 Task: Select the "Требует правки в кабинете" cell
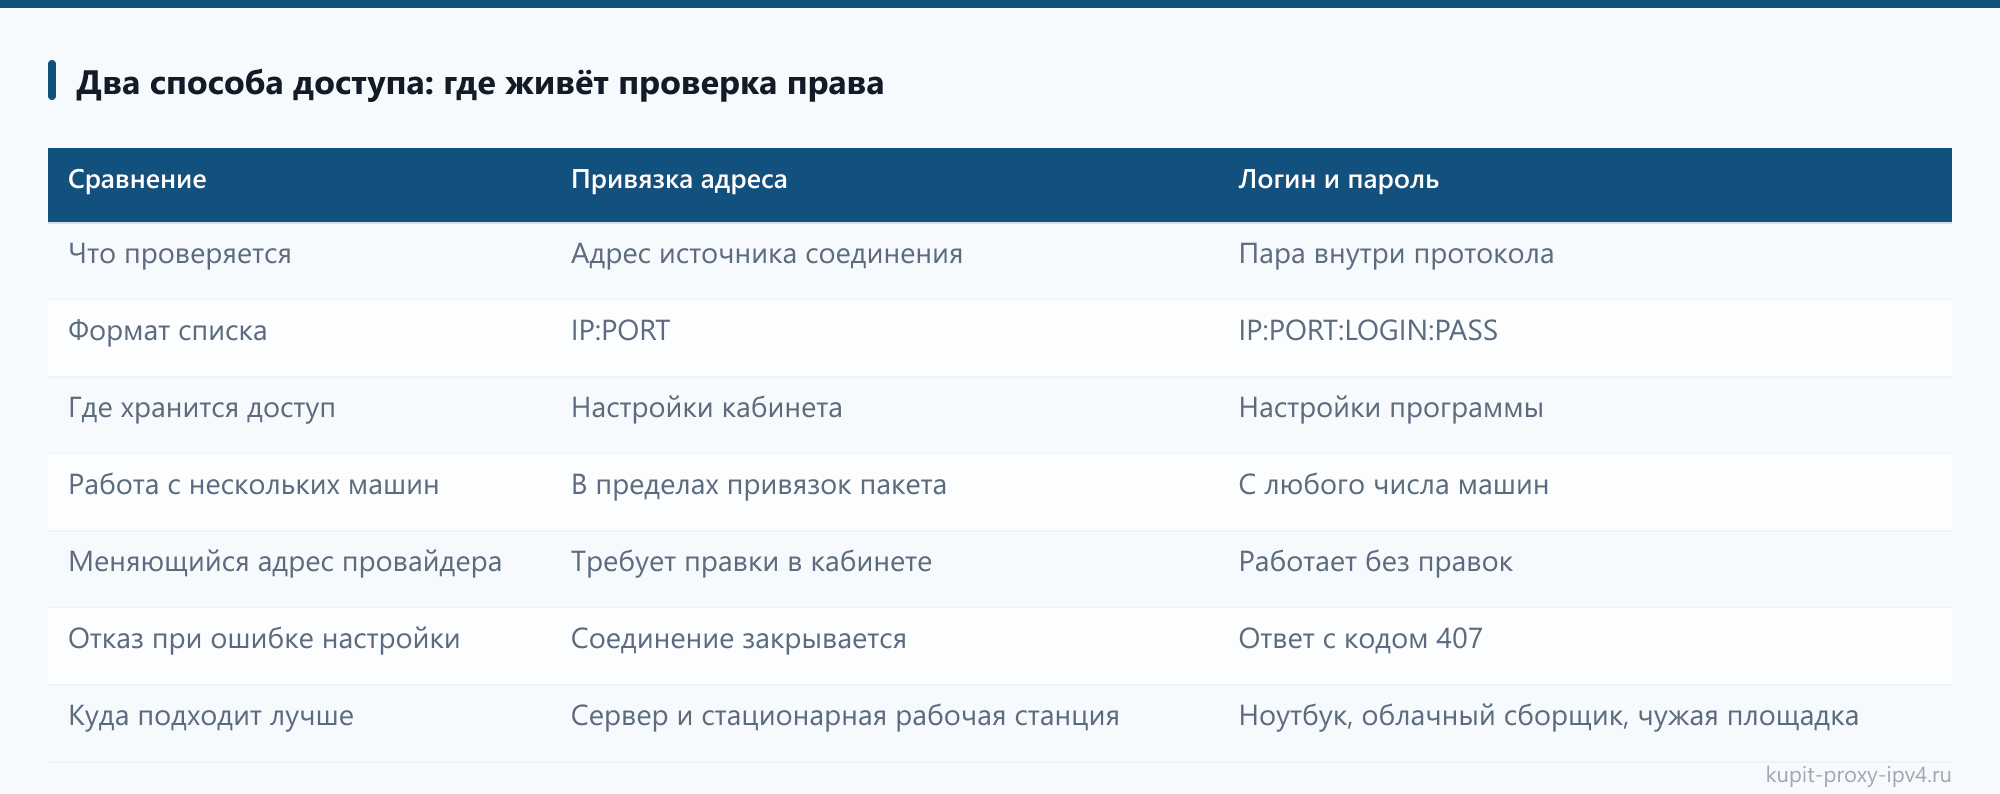coord(752,562)
